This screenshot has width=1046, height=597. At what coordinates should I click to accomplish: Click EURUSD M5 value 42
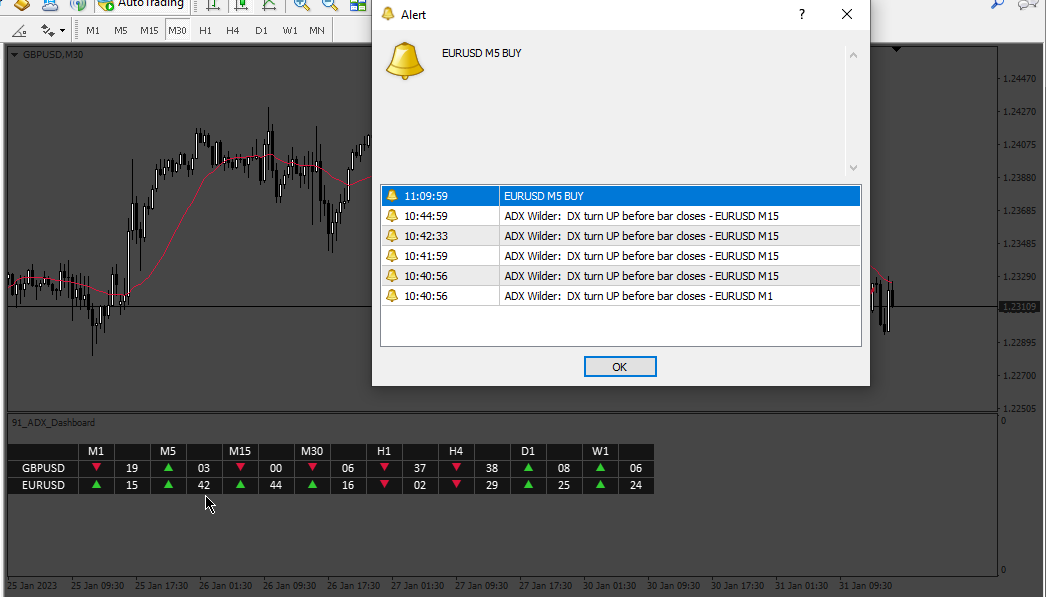tap(204, 486)
